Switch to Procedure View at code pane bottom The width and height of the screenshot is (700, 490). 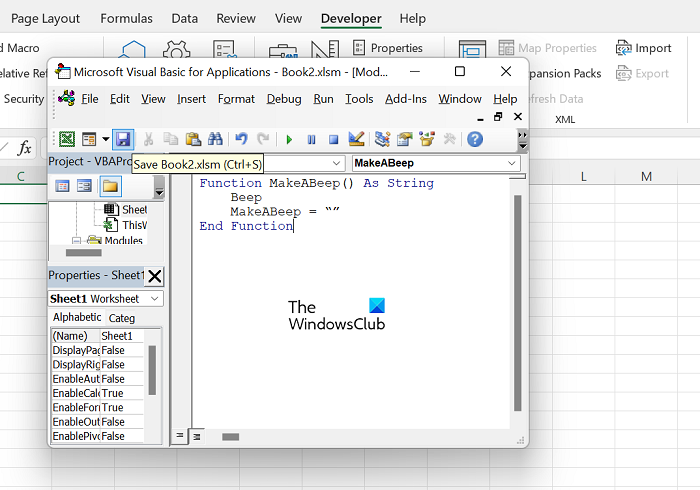181,436
